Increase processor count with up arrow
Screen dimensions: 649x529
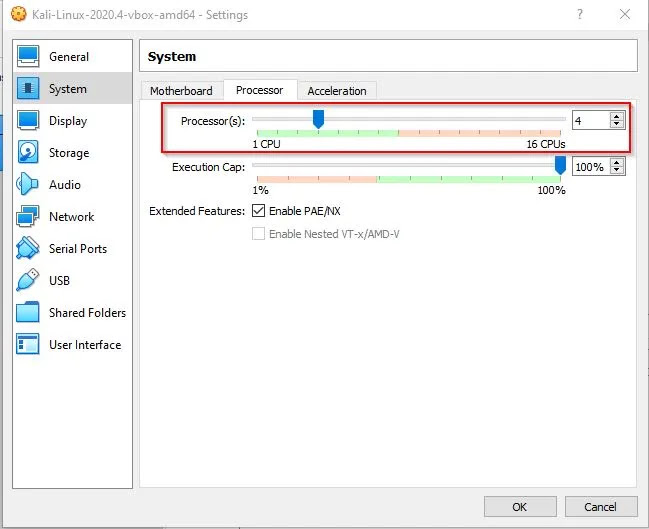[x=617, y=116]
